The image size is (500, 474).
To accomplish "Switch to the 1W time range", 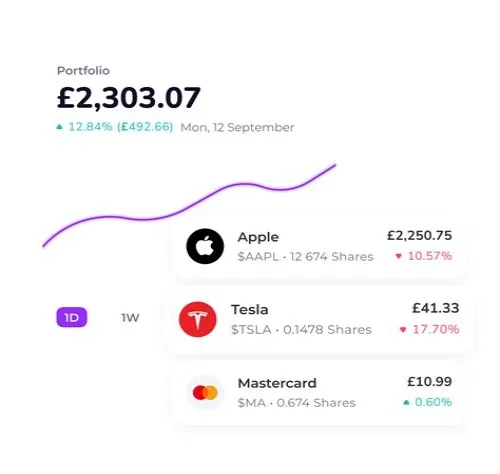I will coord(130,318).
